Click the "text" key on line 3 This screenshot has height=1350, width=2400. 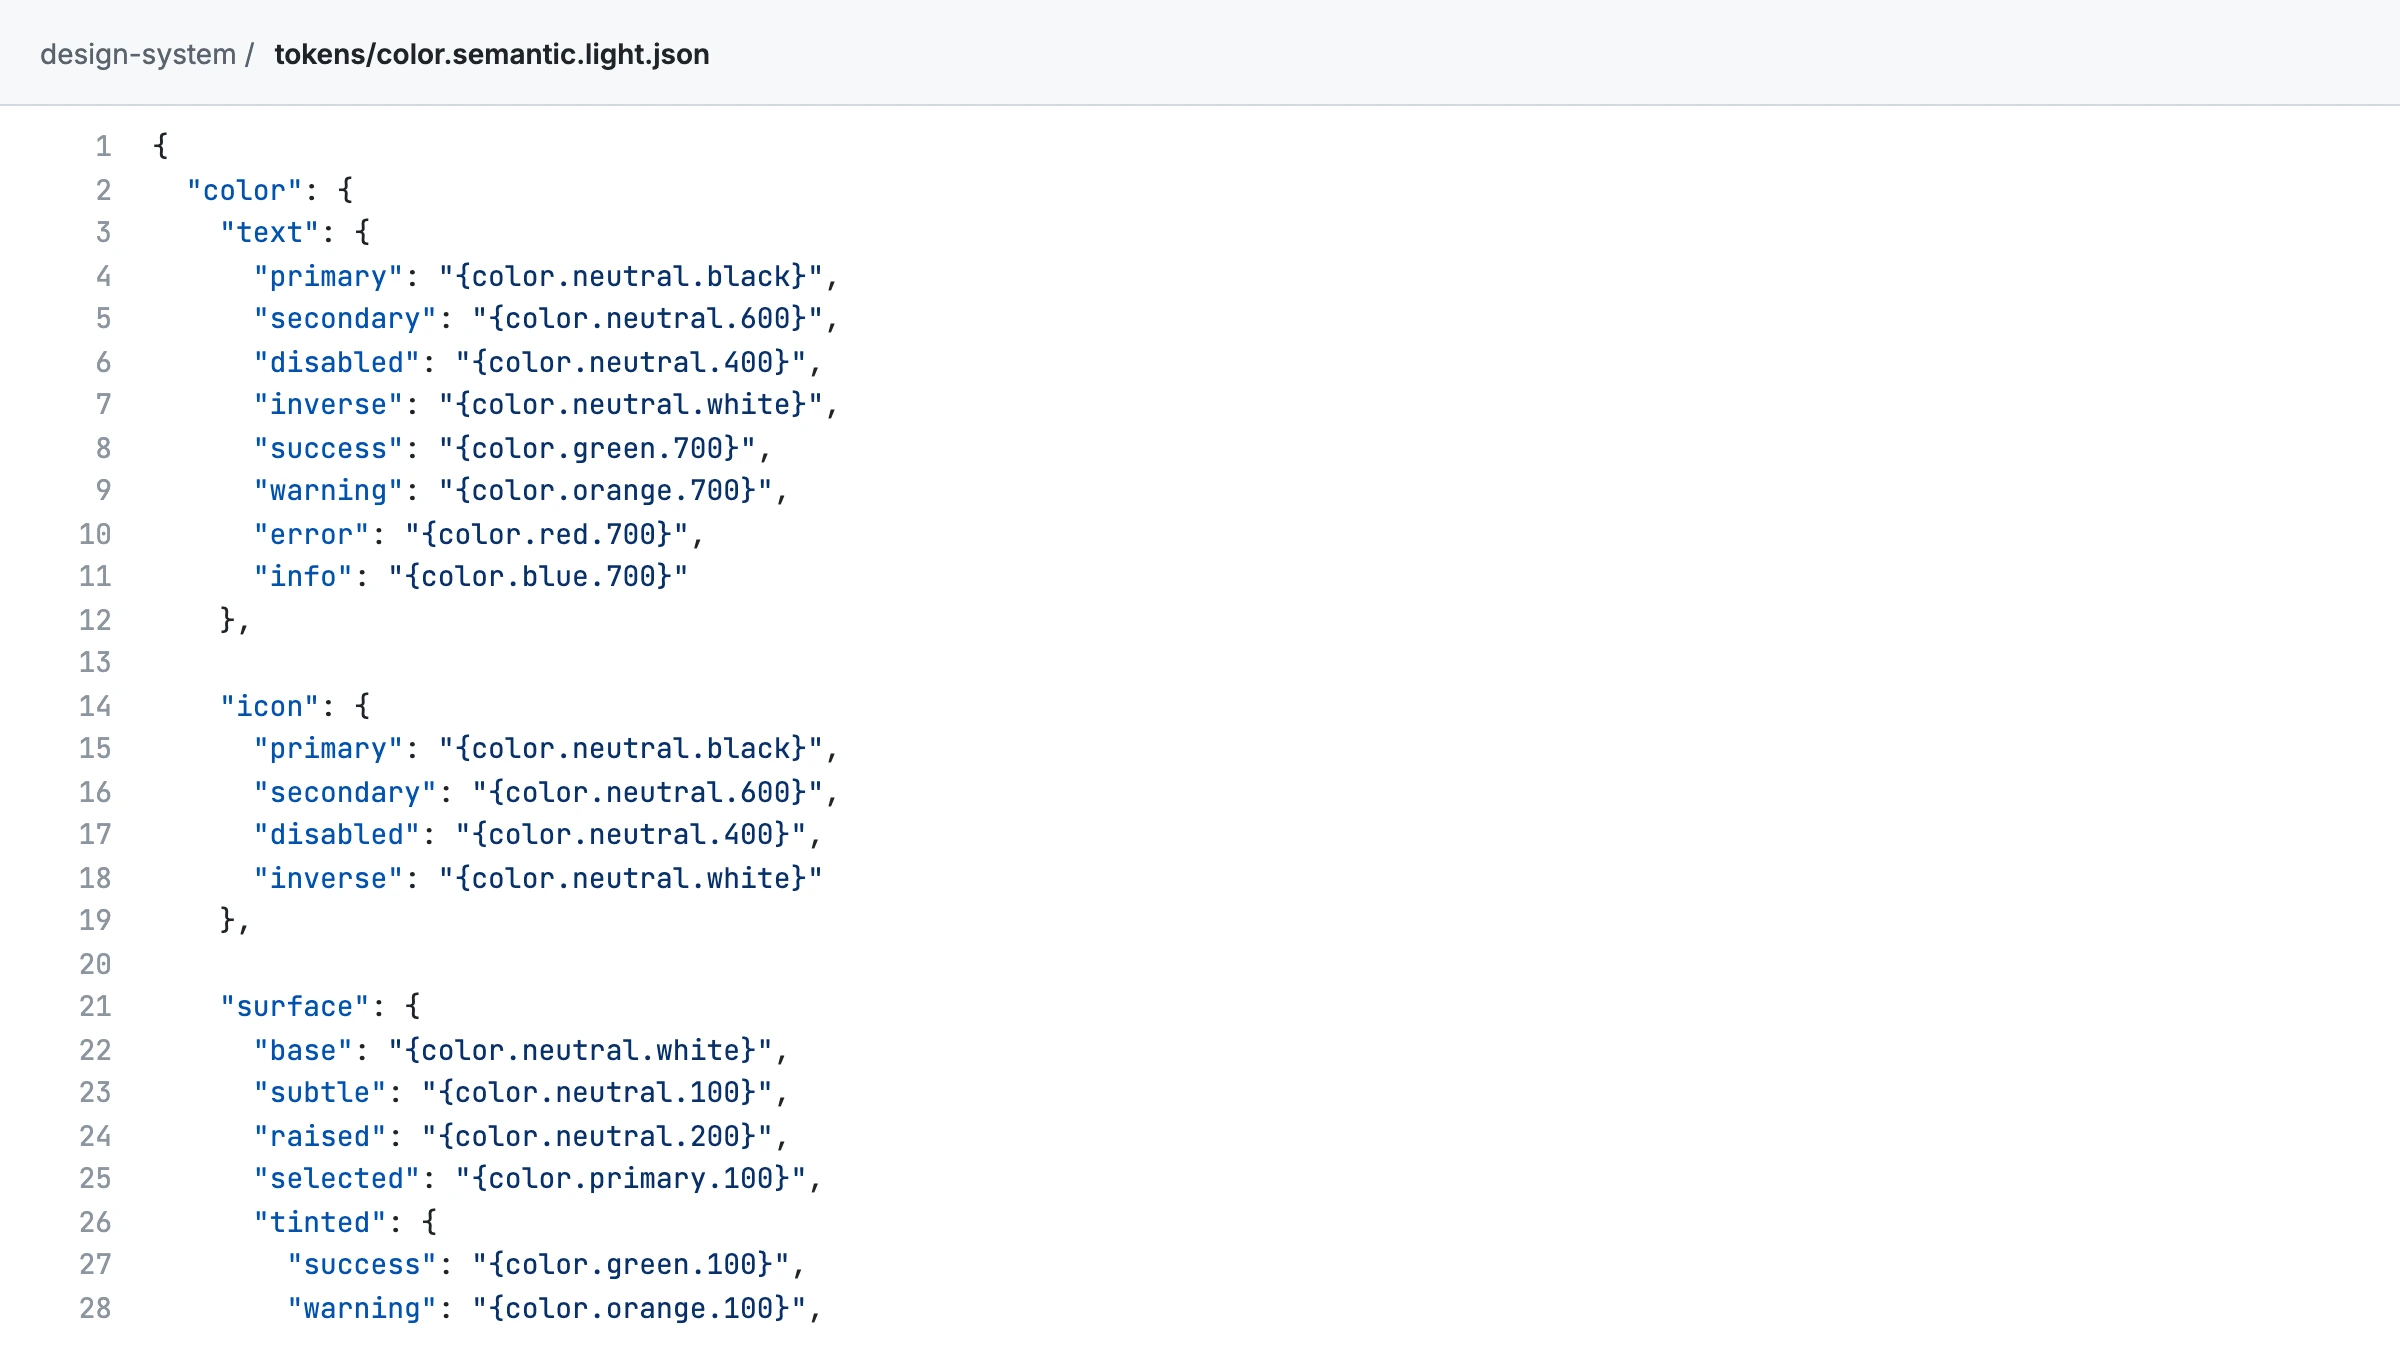point(270,233)
